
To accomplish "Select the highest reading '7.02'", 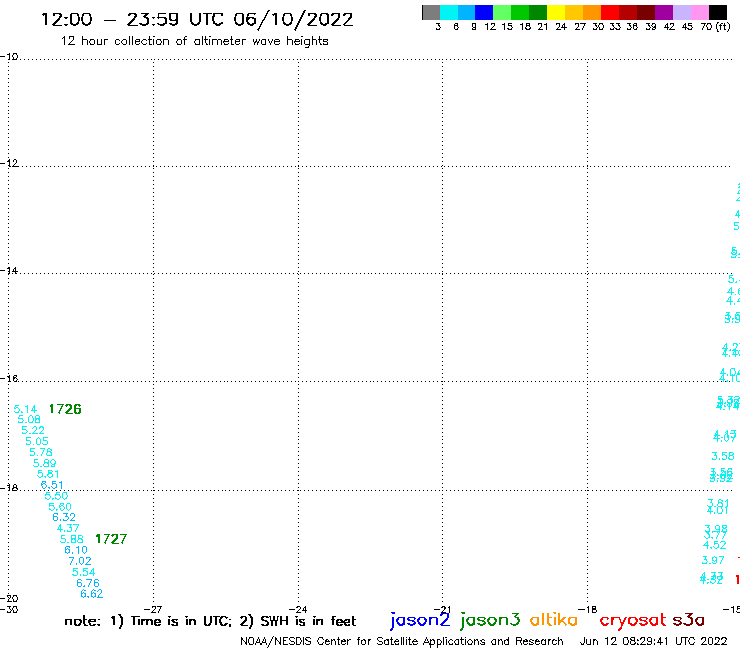I will click(80, 561).
